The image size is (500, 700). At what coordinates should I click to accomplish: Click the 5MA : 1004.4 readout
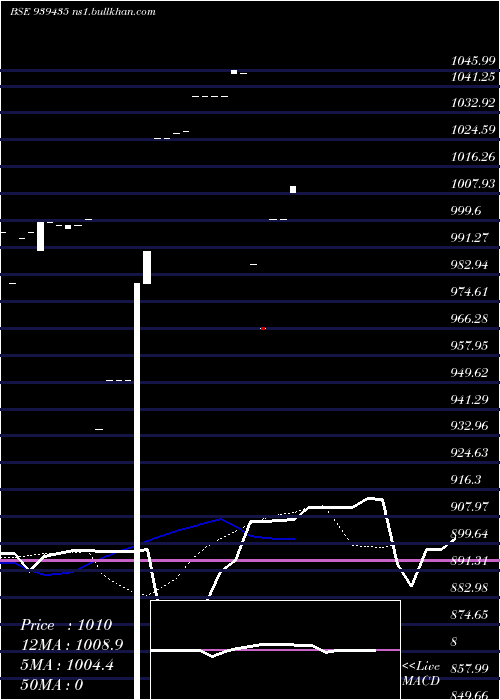pos(67,665)
